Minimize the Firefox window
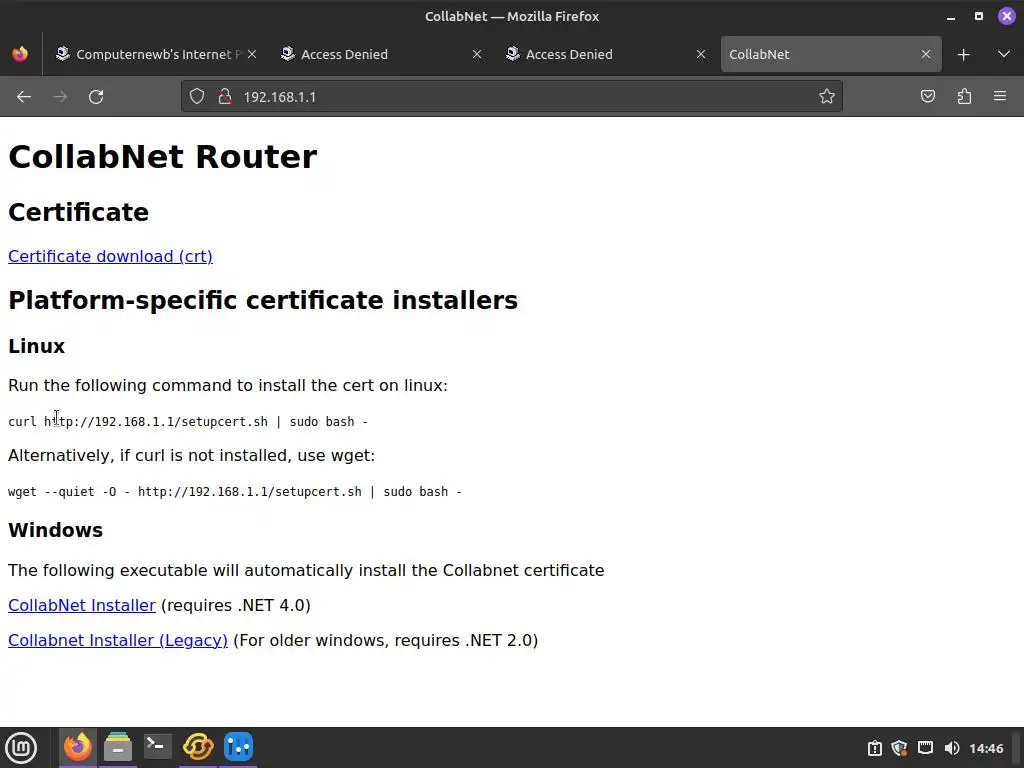Image resolution: width=1024 pixels, height=768 pixels. coord(951,17)
